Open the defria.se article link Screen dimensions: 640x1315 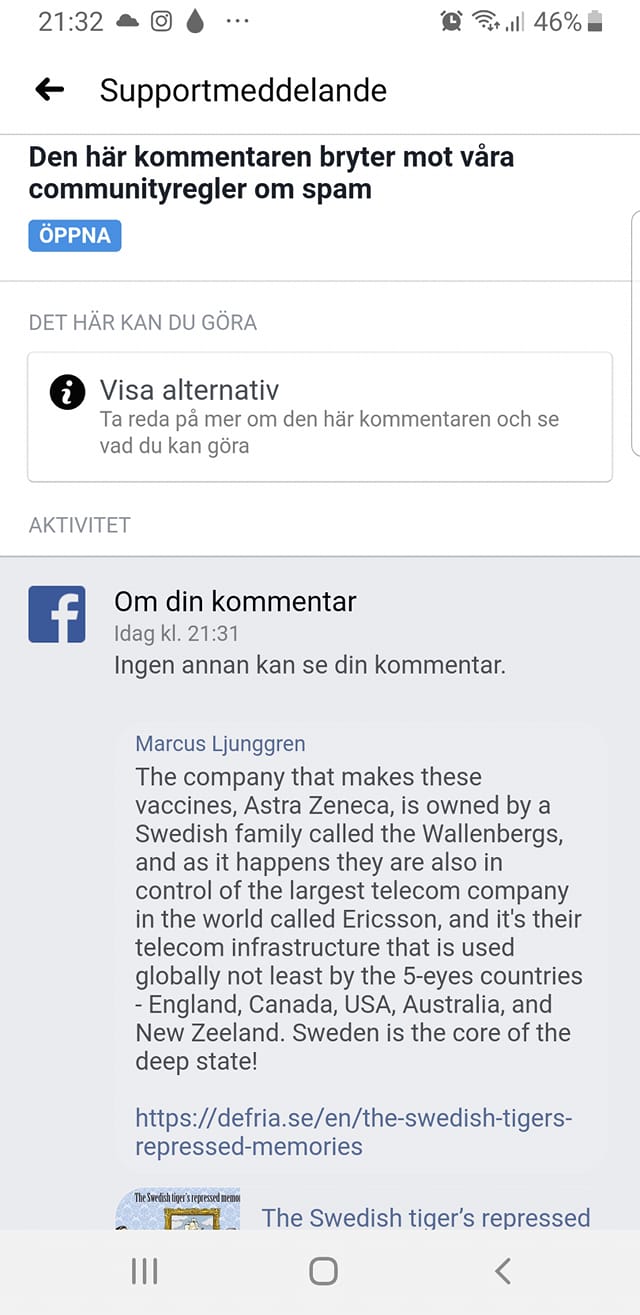(353, 1131)
